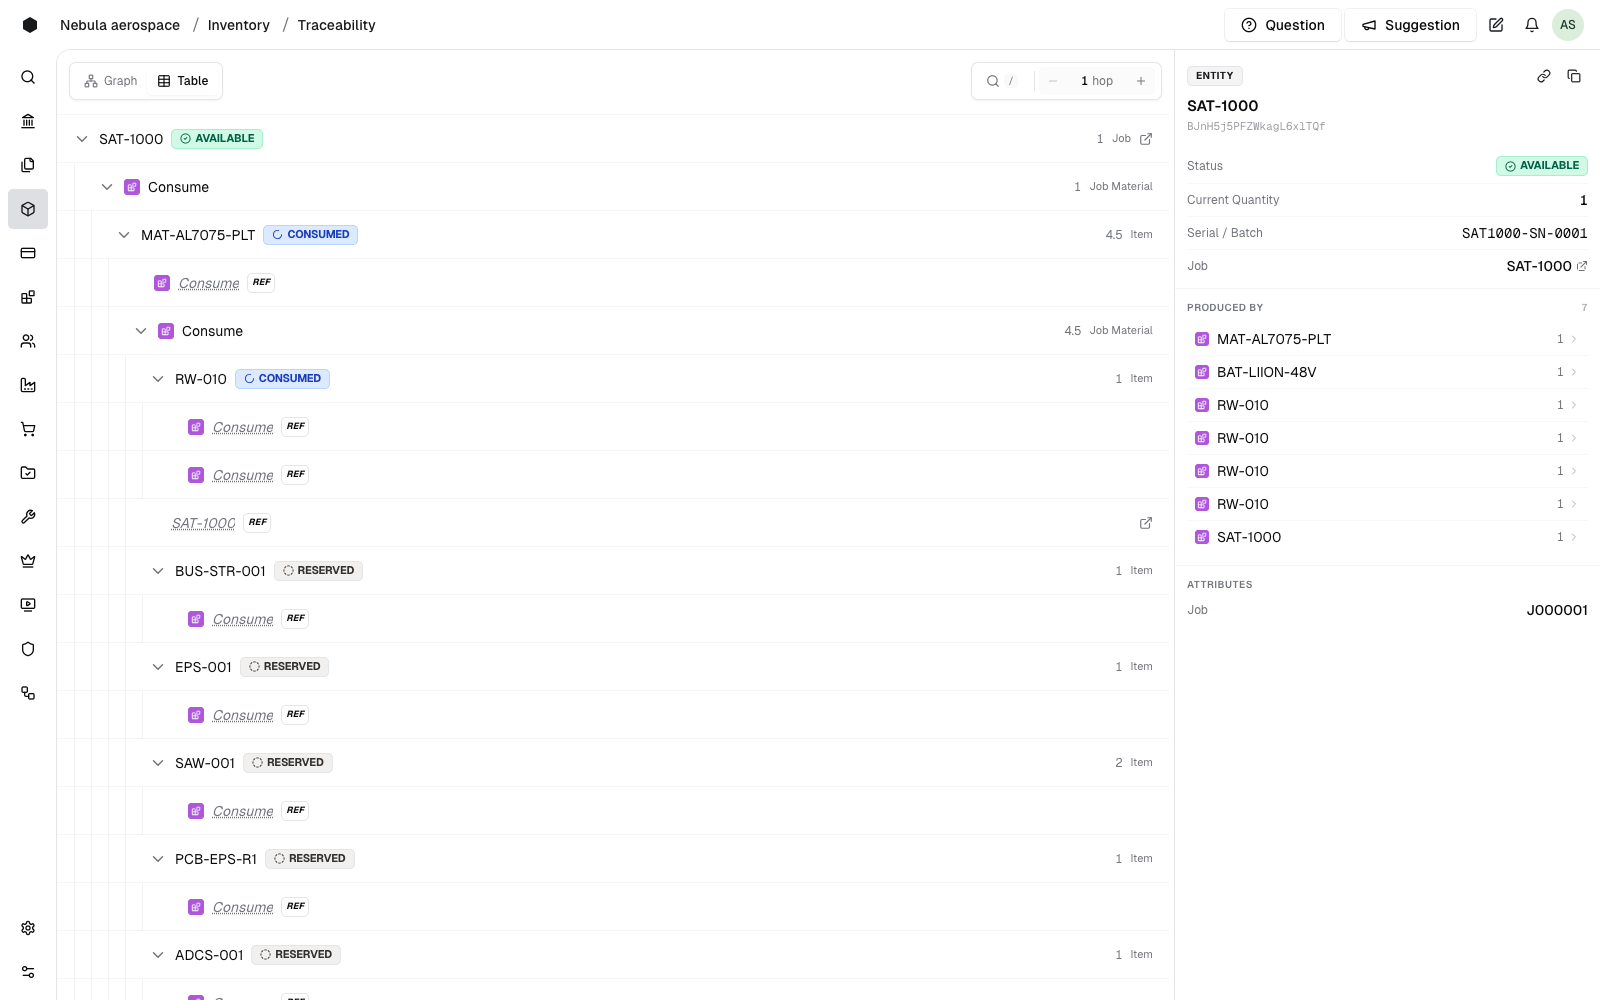Click the copy icon in the entity panel
This screenshot has width=1600, height=1000.
tap(1574, 76)
